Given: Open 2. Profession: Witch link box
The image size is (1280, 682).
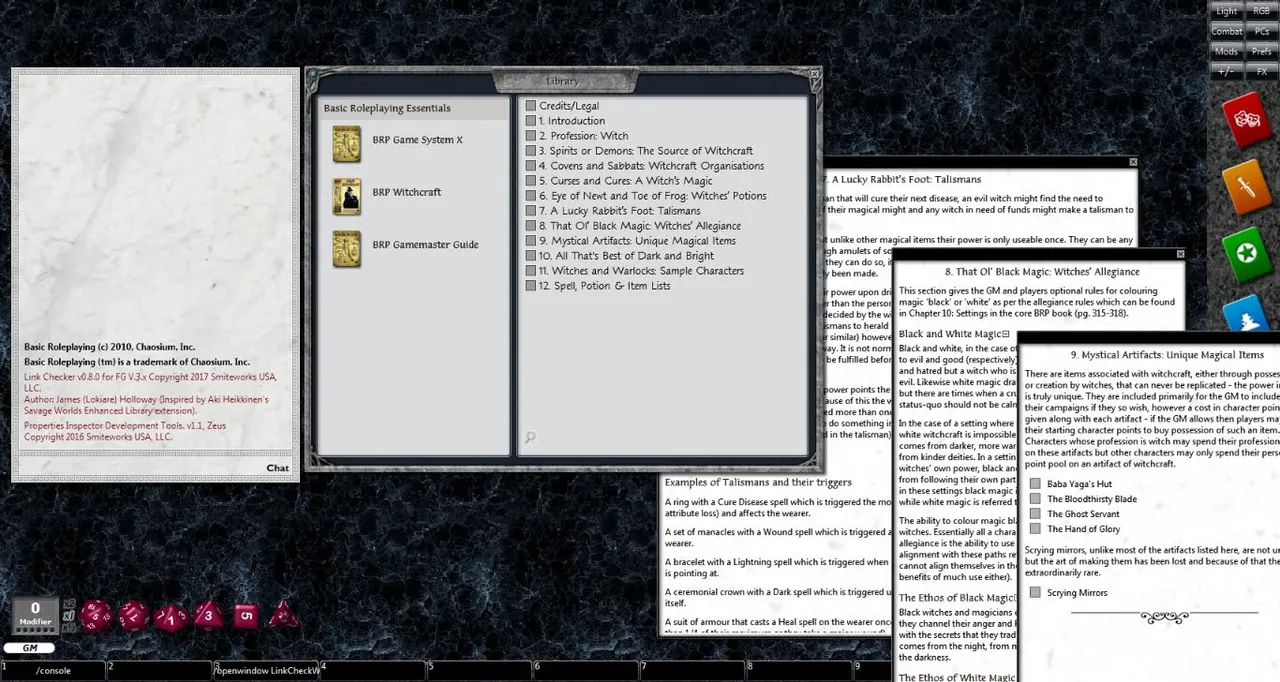Looking at the screenshot, I should [x=531, y=136].
